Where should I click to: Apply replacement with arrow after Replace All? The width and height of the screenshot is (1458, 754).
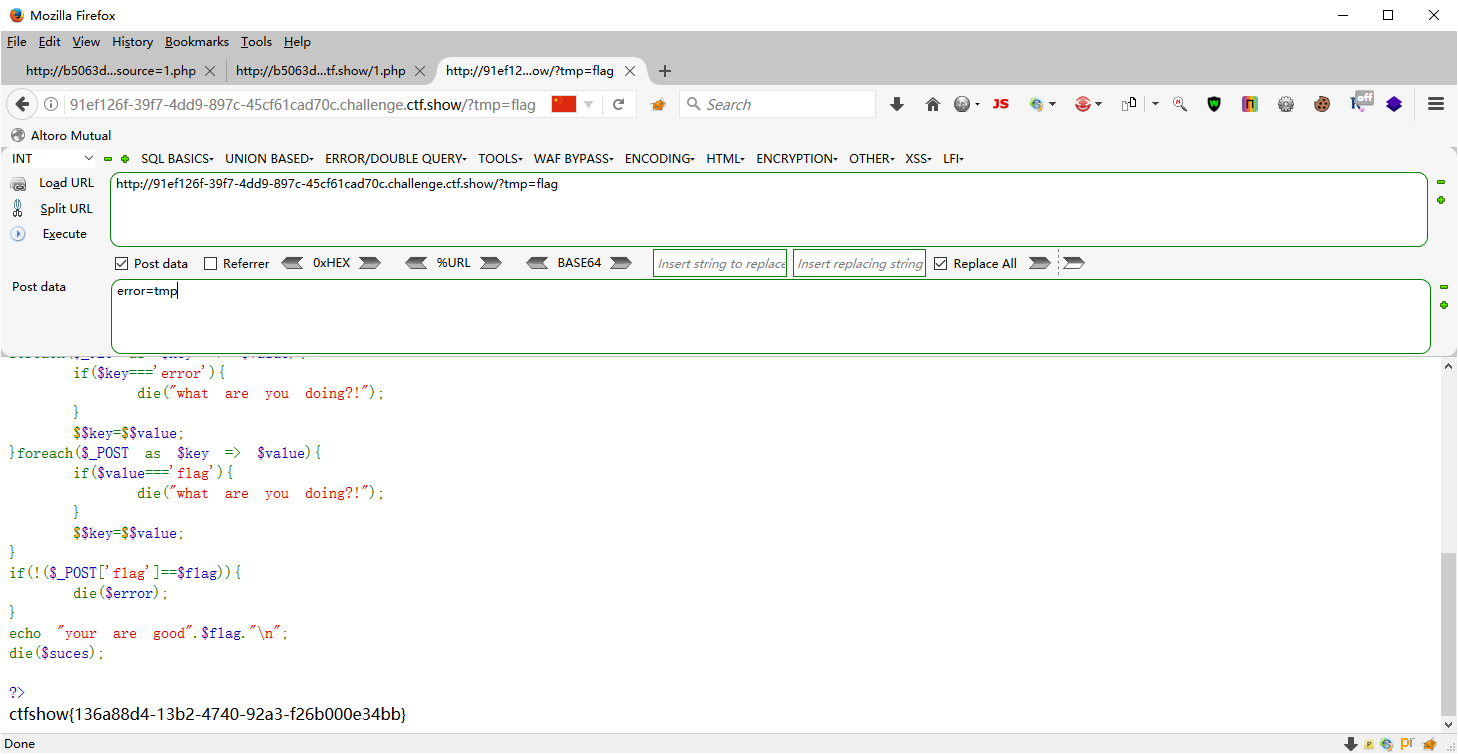click(1040, 263)
